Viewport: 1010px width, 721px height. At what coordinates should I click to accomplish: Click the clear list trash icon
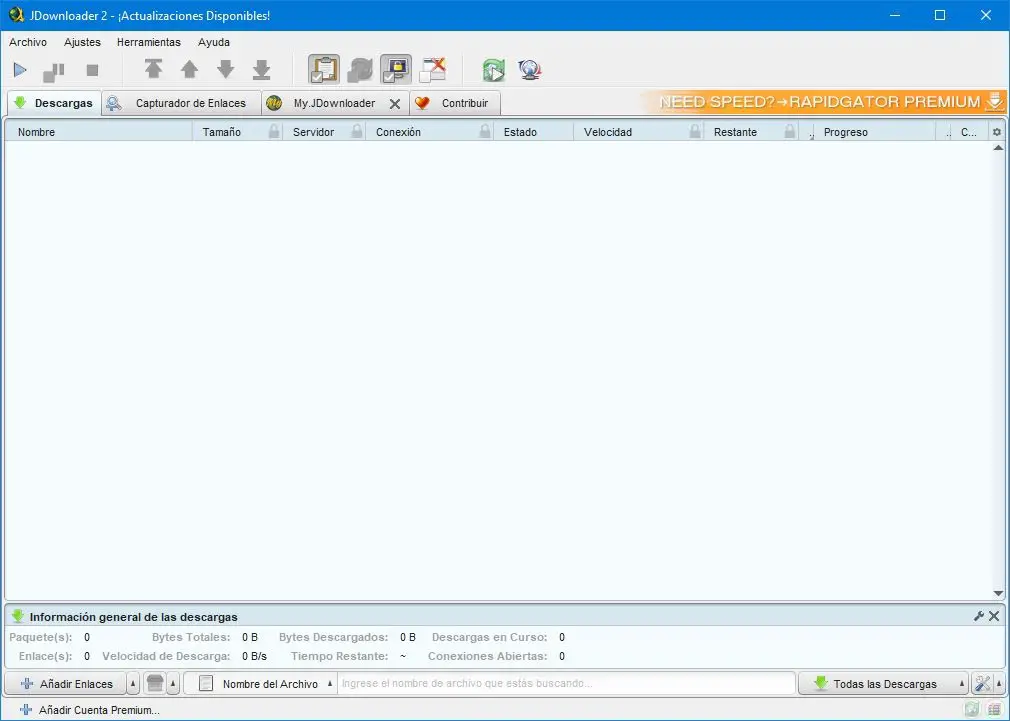155,684
